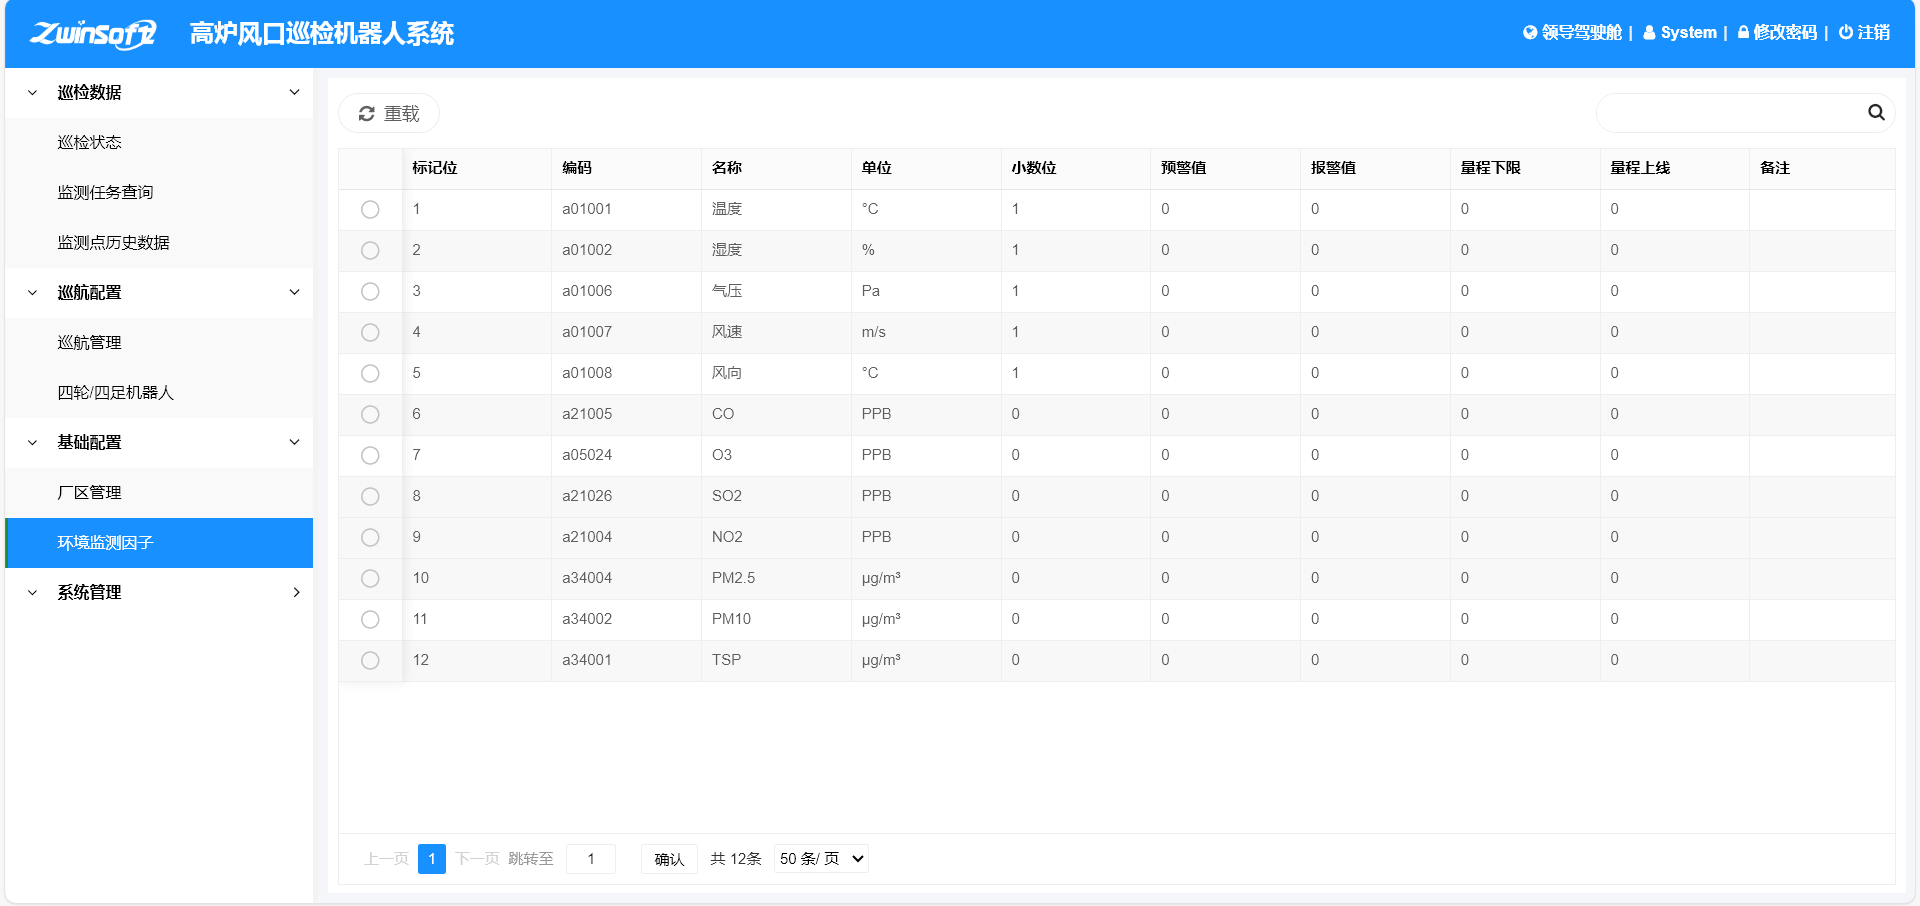The image size is (1920, 906).
Task: Select radio button for PM10 row
Action: click(370, 620)
